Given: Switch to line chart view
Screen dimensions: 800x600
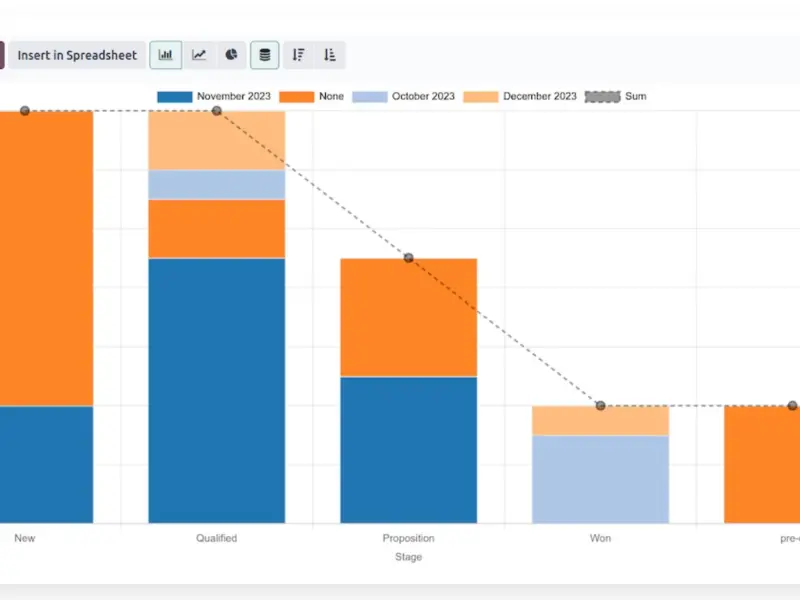Looking at the screenshot, I should click(x=199, y=55).
